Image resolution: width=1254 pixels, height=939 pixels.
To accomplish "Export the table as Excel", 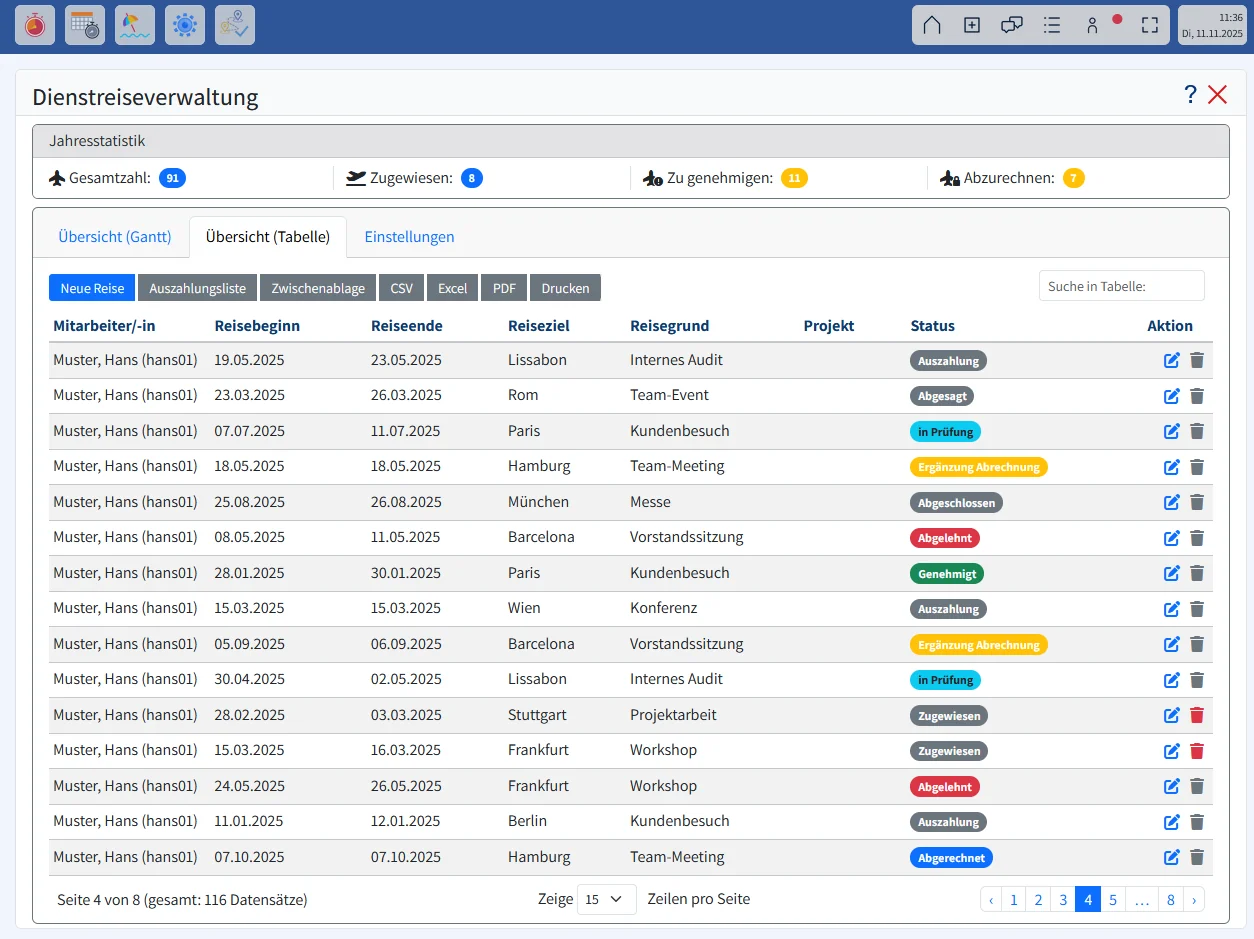I will 452,288.
